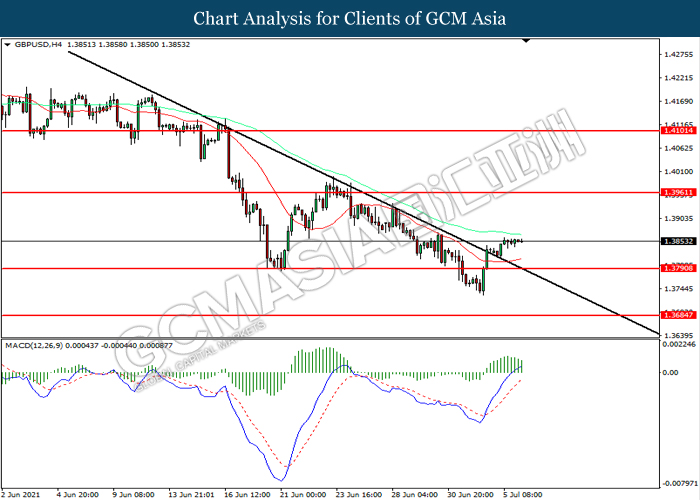Open the GBPUSD,H4 symbol dropdown arrow
The image size is (700, 500).
pos(7,45)
